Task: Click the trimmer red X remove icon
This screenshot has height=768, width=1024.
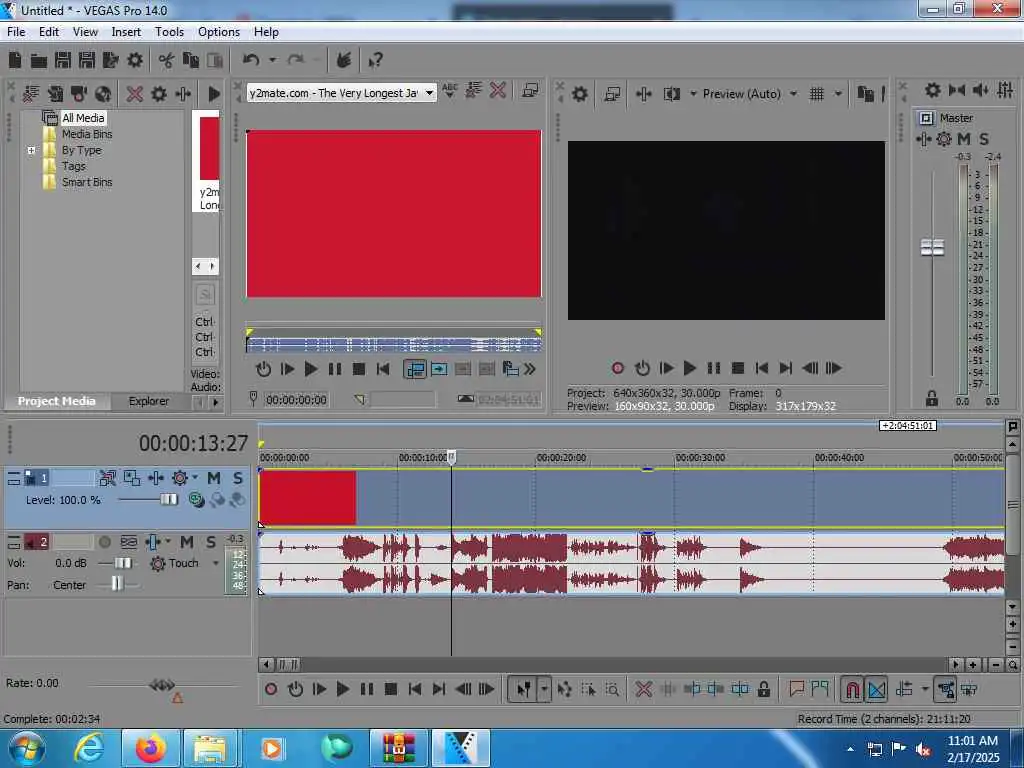Action: [498, 90]
